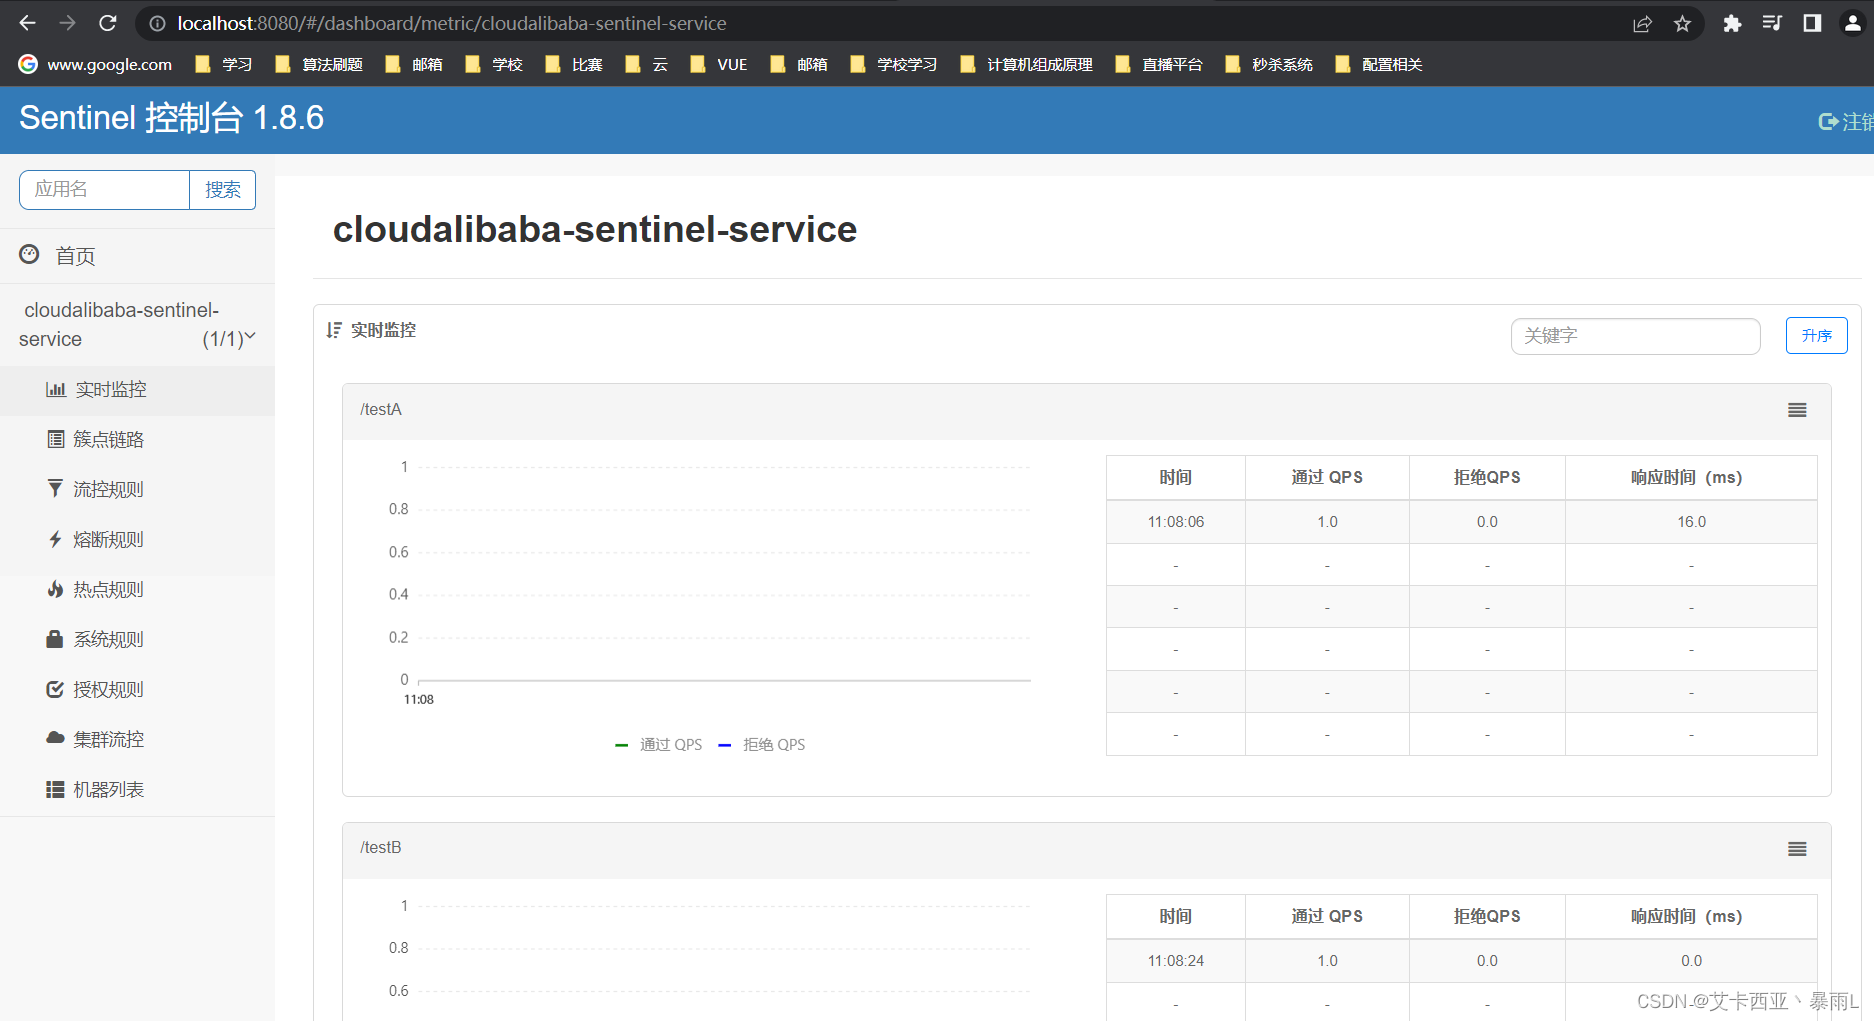1874x1021 pixels.
Task: Open the browser extensions puzzle icon
Action: [x=1732, y=23]
